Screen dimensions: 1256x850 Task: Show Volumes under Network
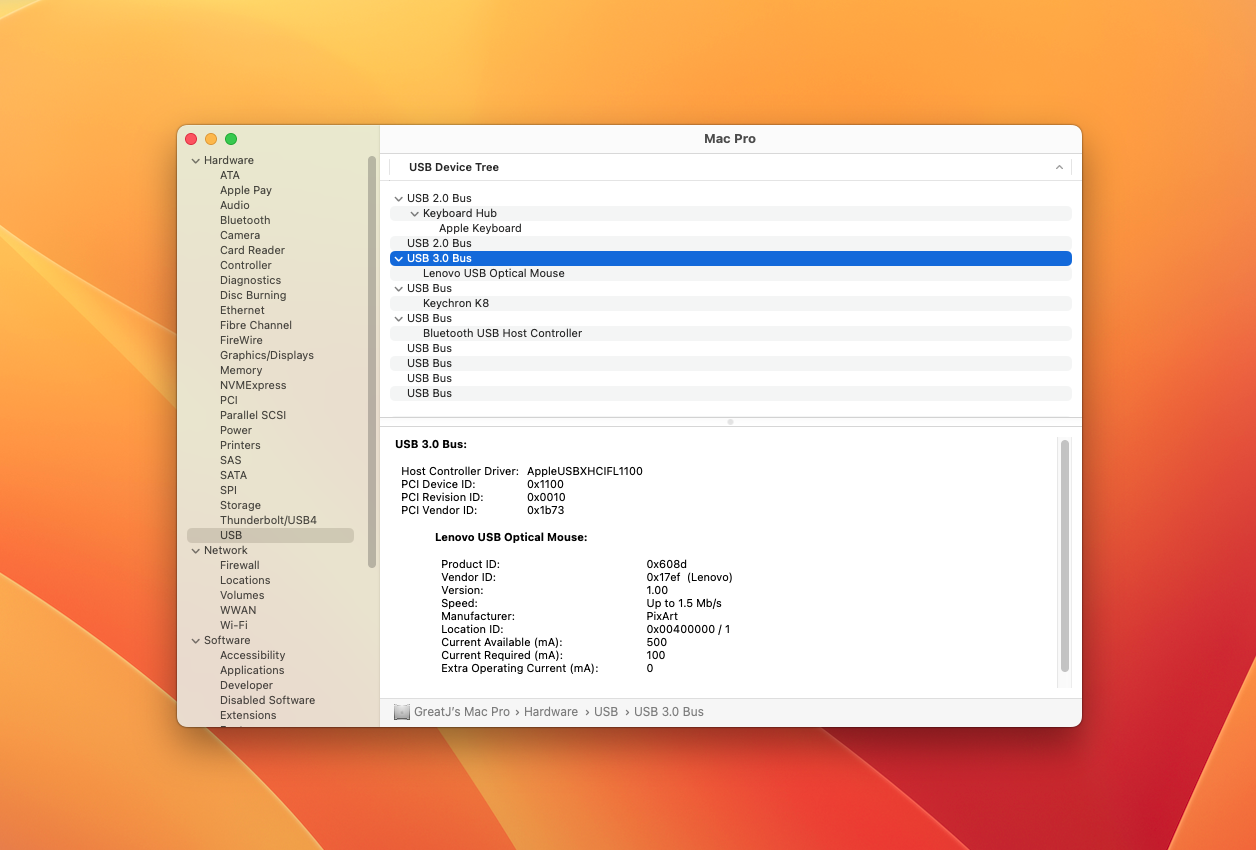[x=242, y=595]
